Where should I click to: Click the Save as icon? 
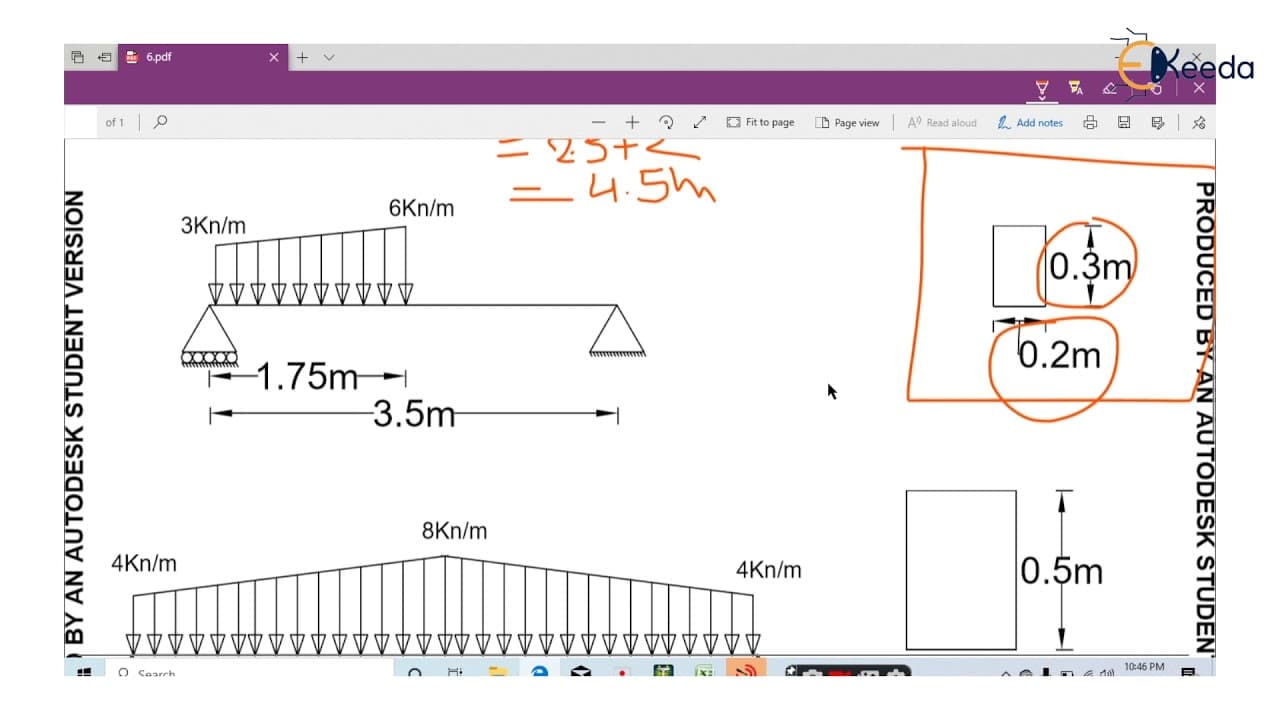(1158, 122)
